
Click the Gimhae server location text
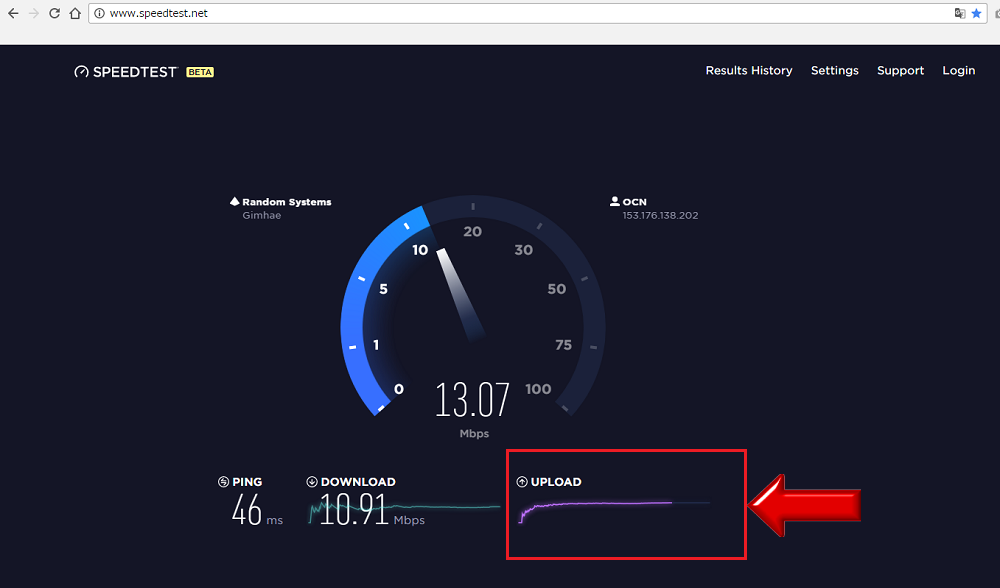coord(261,216)
